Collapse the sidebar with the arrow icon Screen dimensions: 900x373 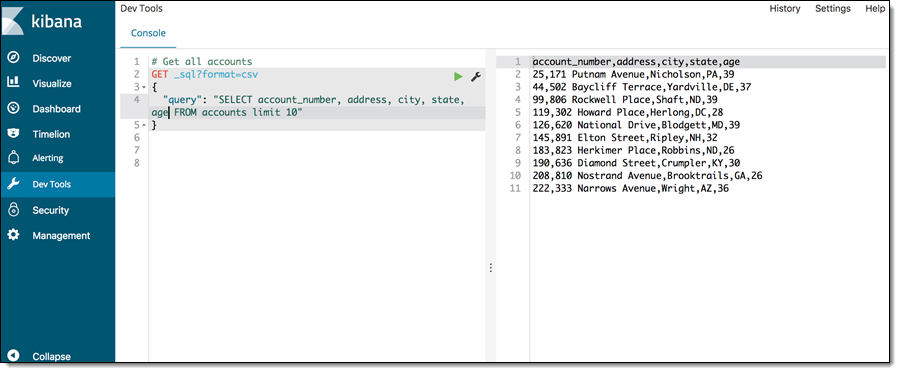[x=13, y=356]
